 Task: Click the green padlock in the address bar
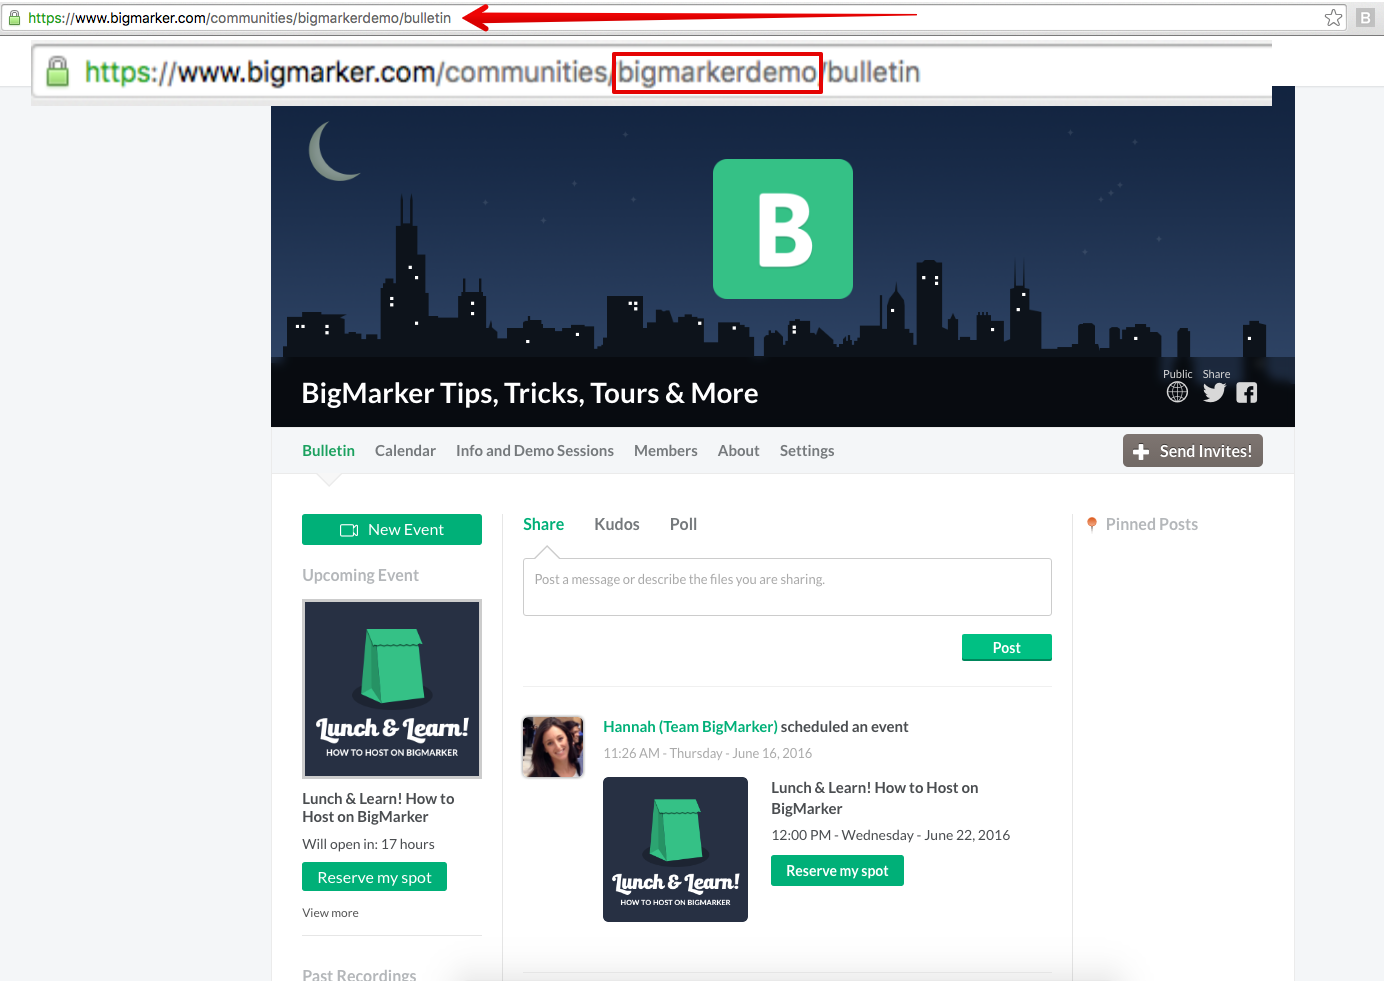(14, 18)
